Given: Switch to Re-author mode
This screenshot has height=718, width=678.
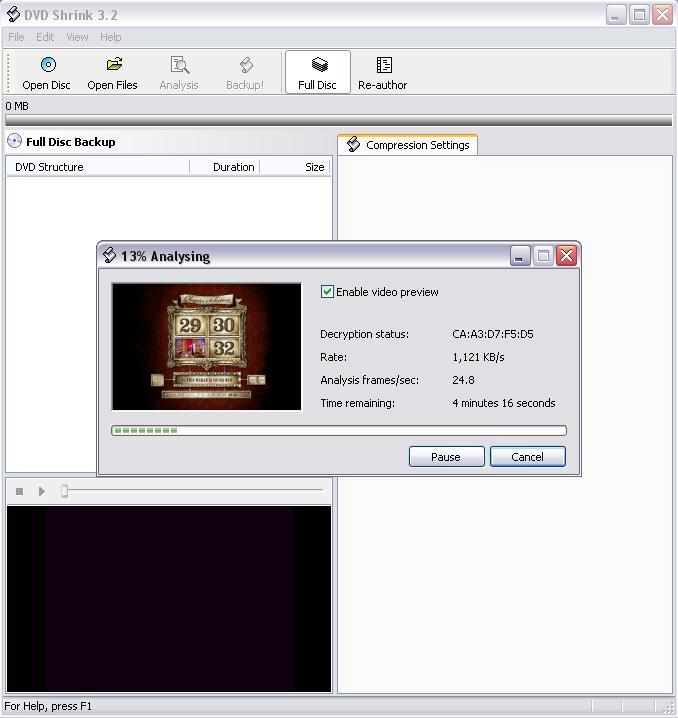Looking at the screenshot, I should pos(383,72).
